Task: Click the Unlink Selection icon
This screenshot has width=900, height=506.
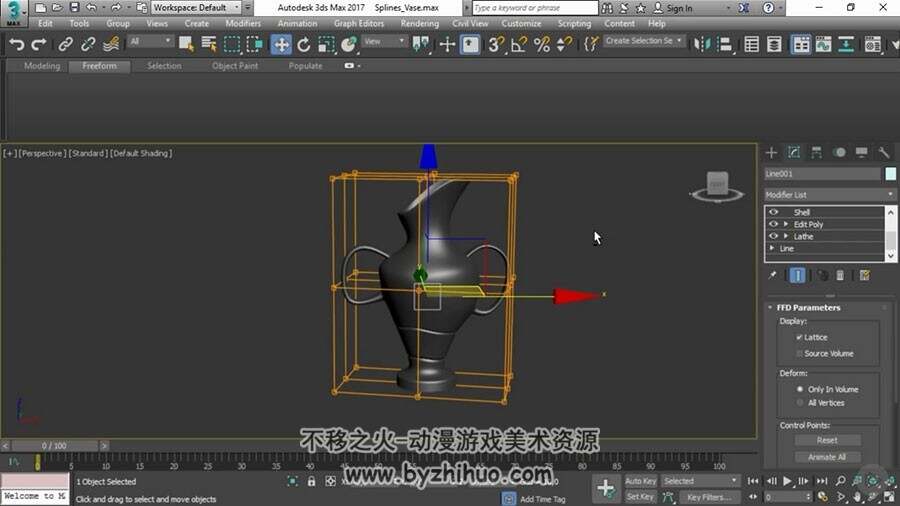Action: (x=88, y=45)
